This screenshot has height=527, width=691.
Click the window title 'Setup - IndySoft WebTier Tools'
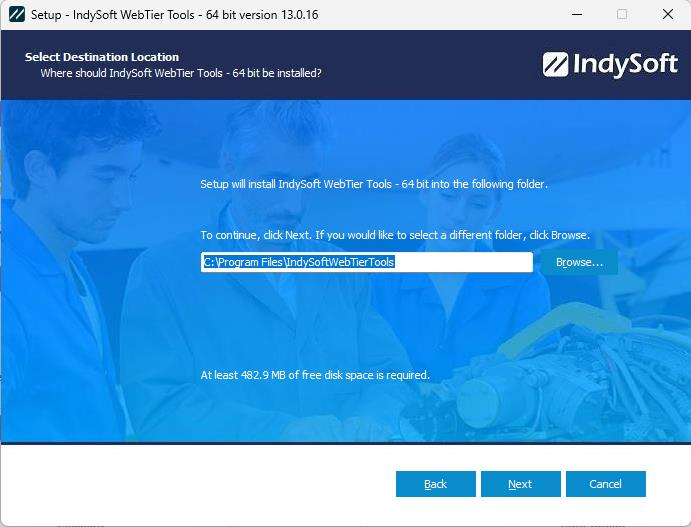175,15
